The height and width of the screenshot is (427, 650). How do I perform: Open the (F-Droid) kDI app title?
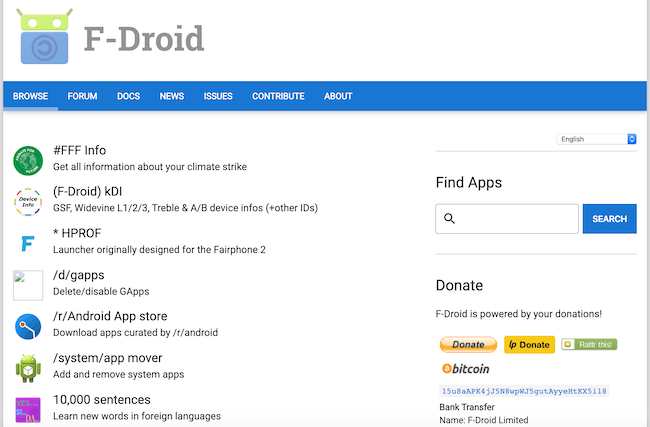pyautogui.click(x=87, y=192)
